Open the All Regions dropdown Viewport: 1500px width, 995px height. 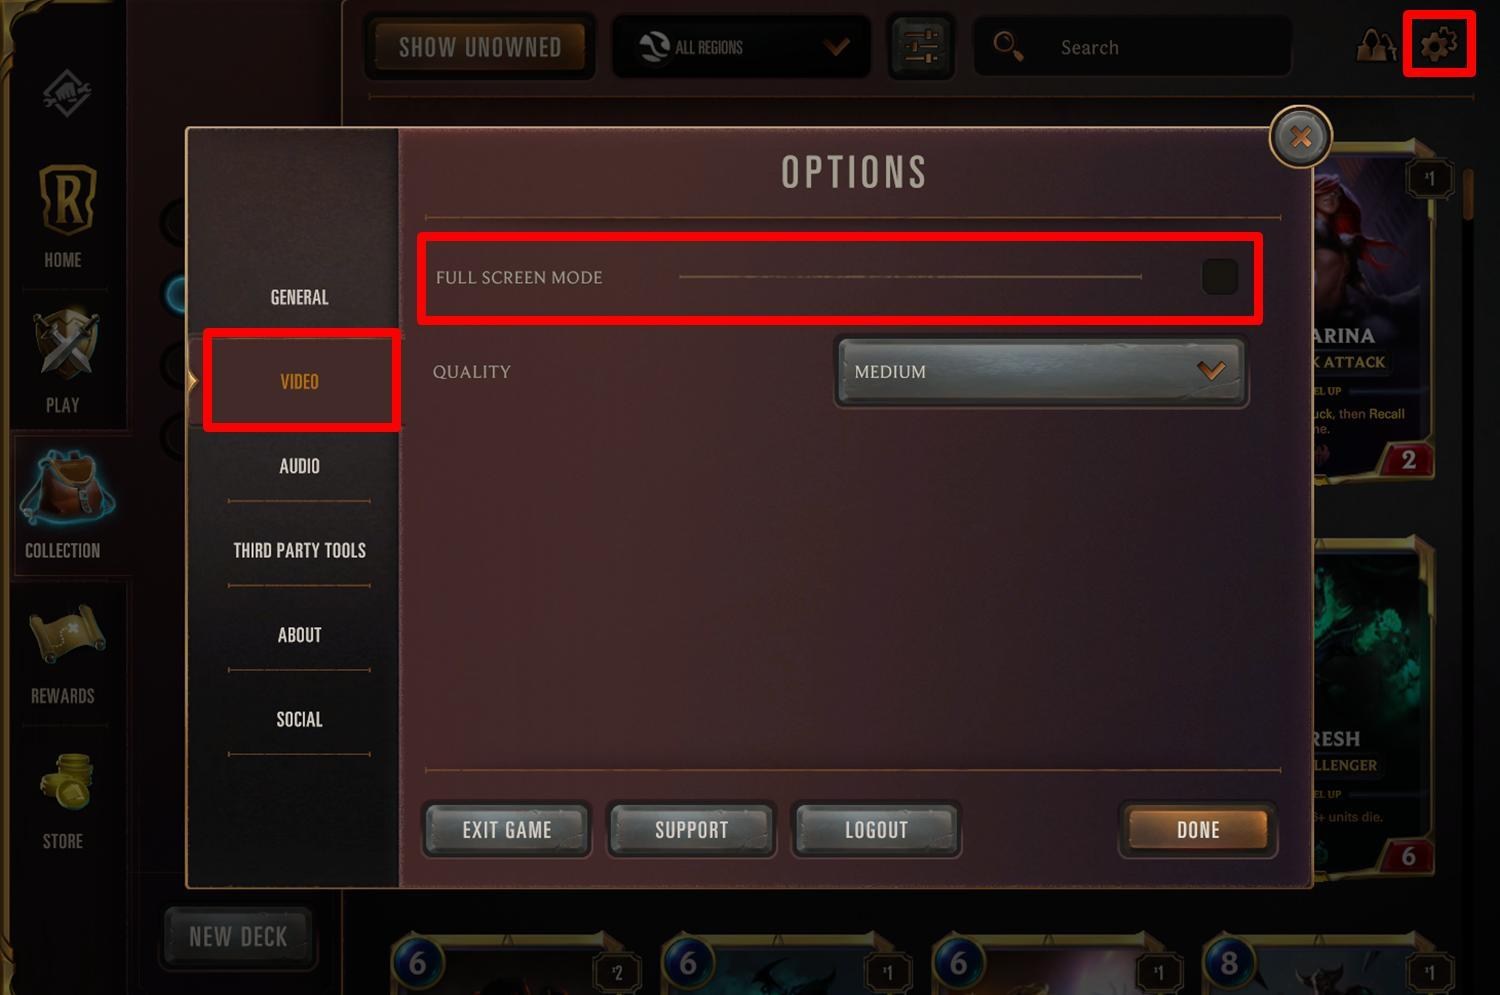[x=741, y=47]
